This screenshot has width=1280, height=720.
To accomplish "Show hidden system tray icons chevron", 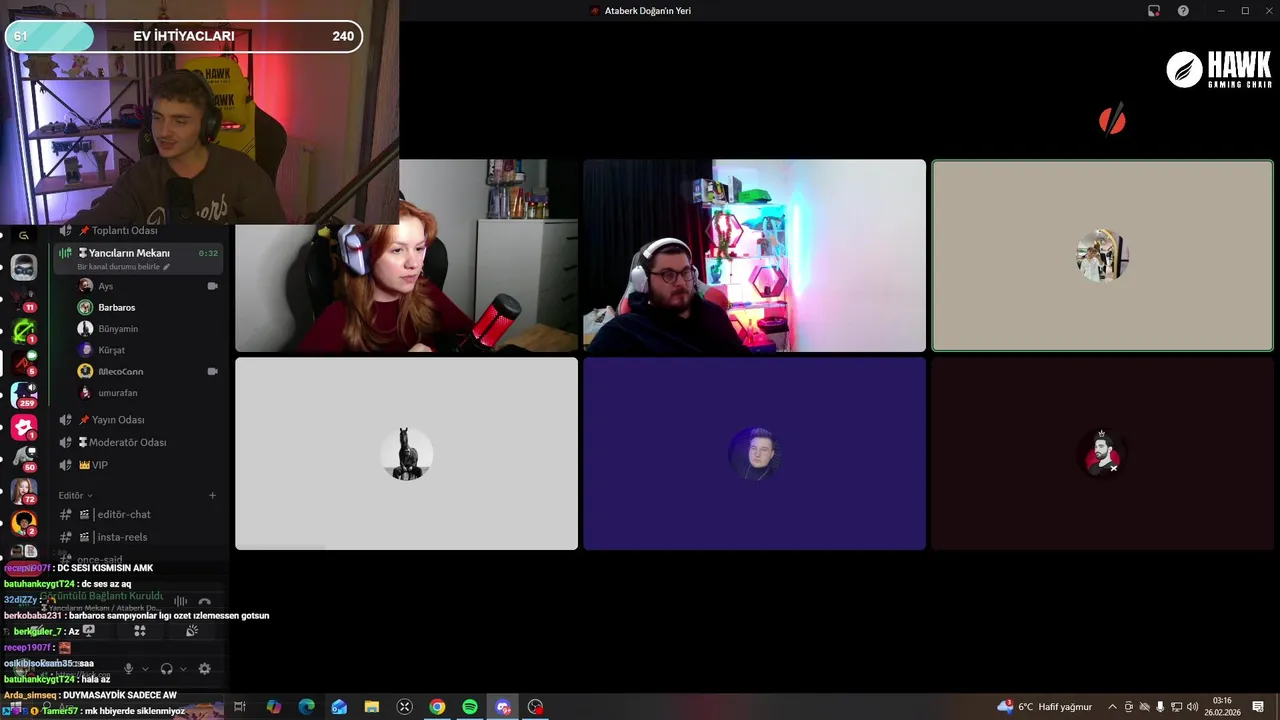I will click(x=1112, y=707).
